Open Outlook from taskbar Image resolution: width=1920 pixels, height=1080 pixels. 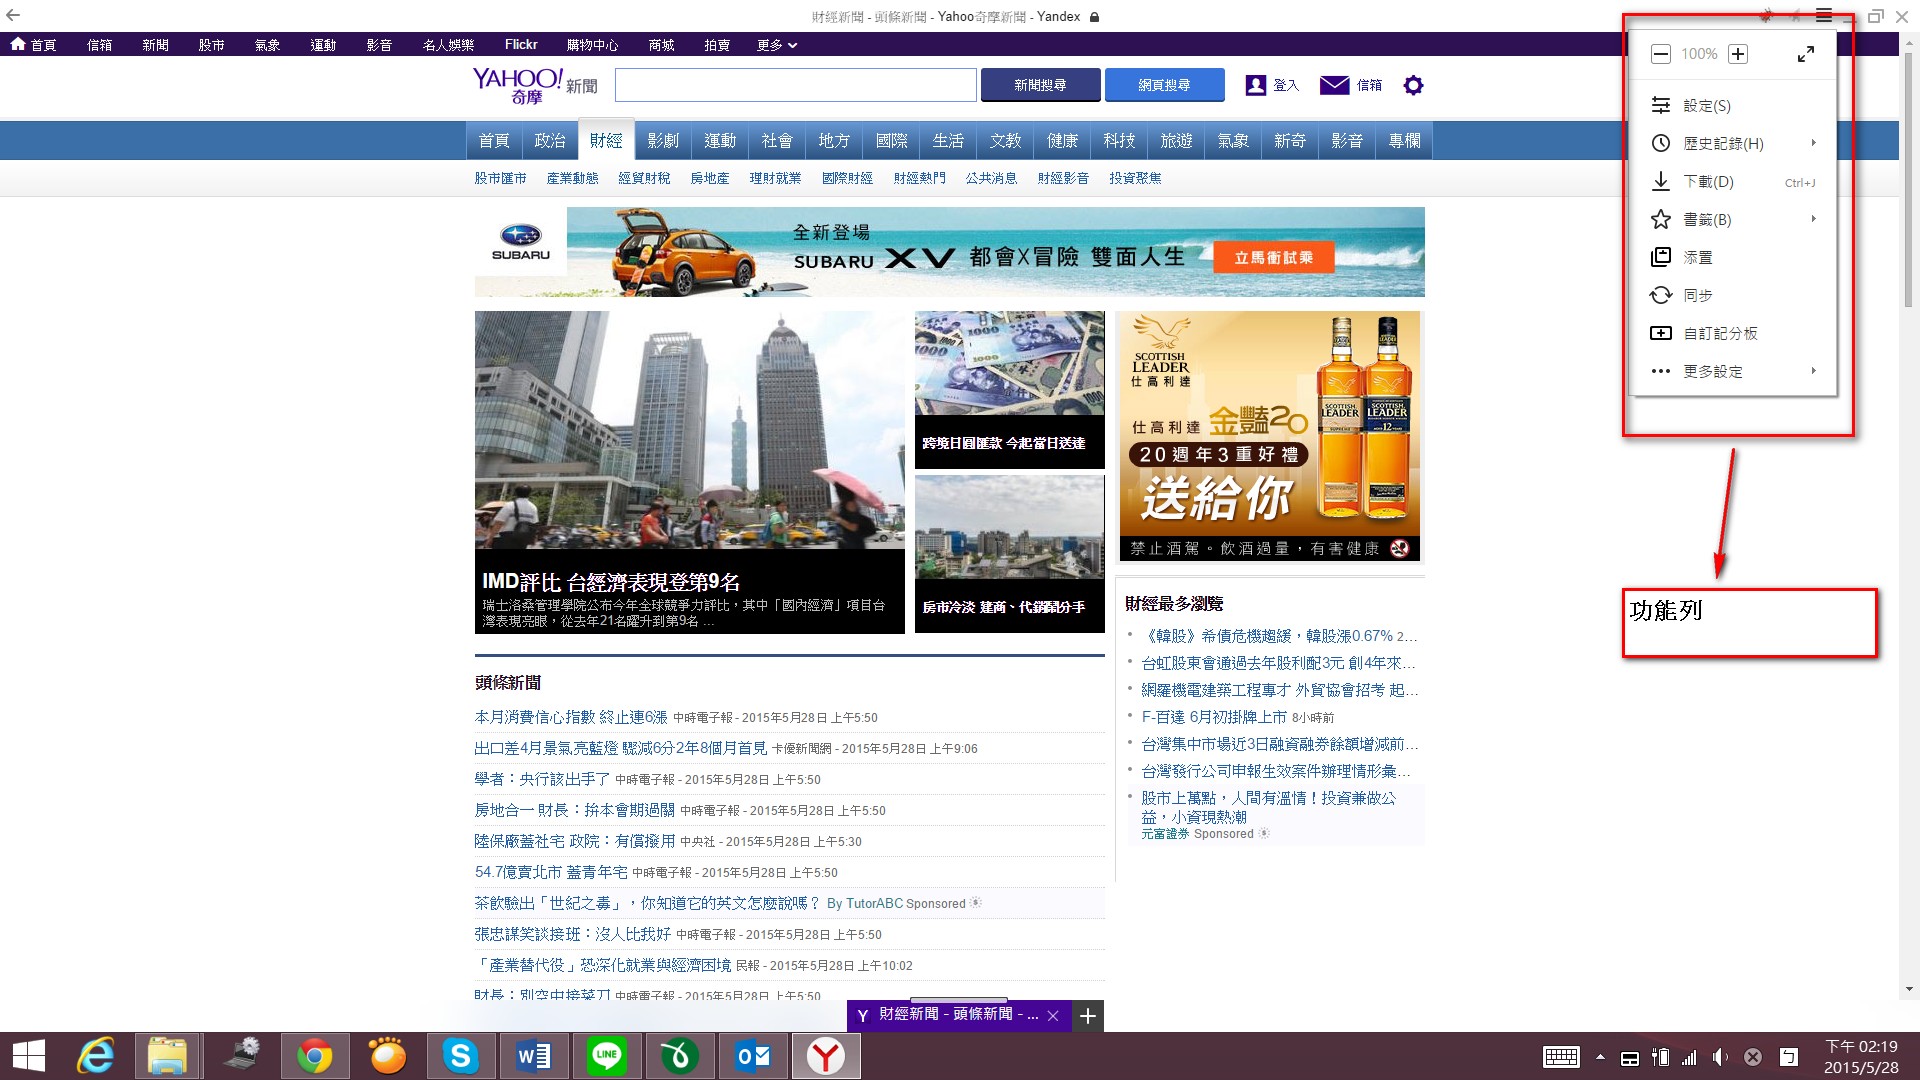point(753,1056)
